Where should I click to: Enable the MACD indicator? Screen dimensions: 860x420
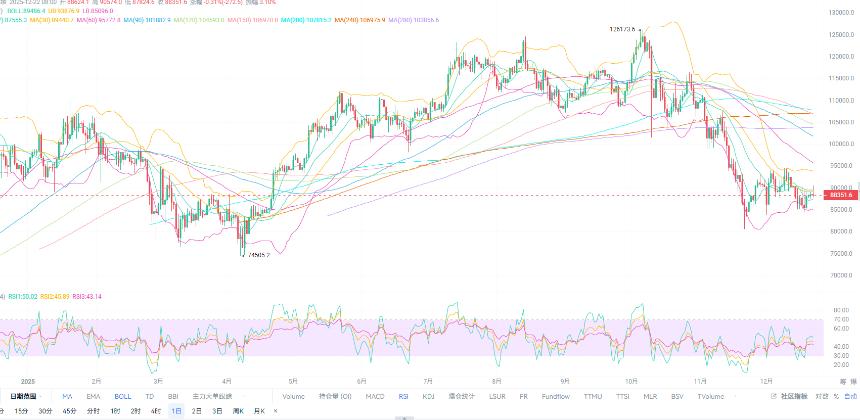pyautogui.click(x=375, y=396)
